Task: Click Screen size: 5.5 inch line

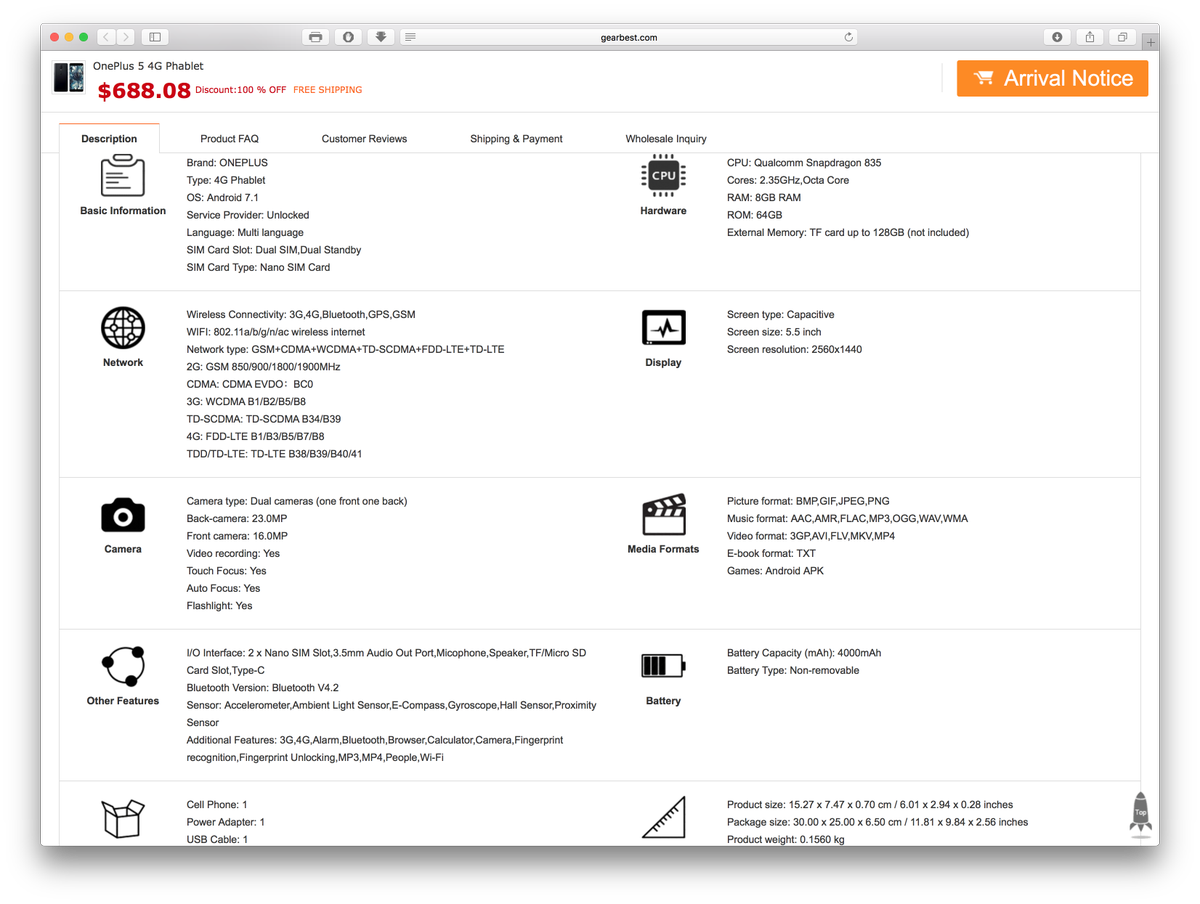Action: pyautogui.click(x=774, y=332)
